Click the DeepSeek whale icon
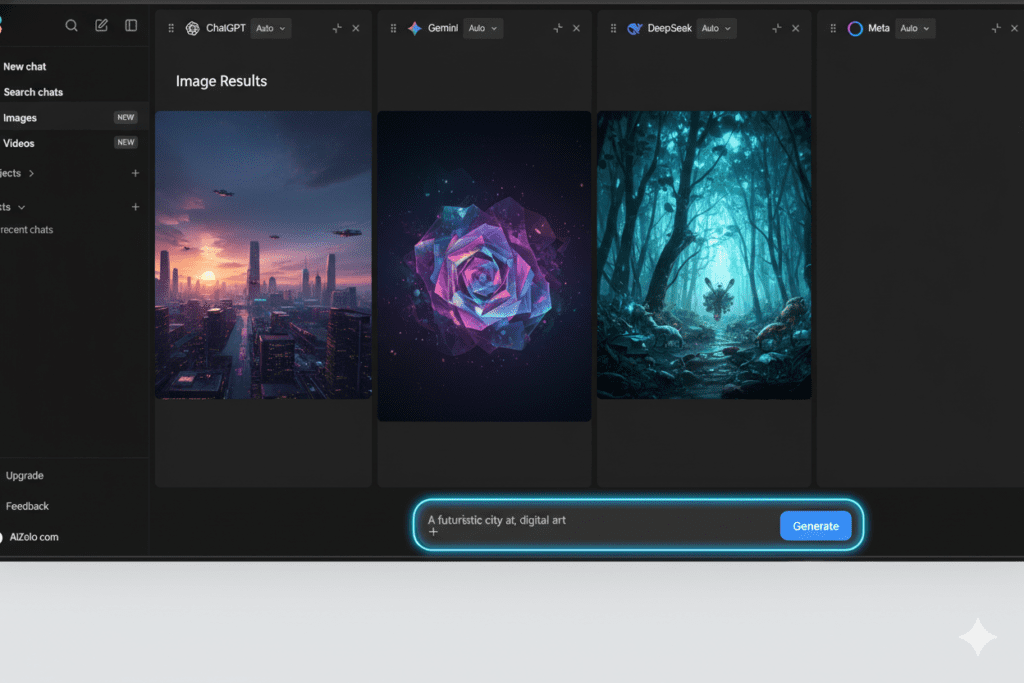1024x683 pixels. [x=634, y=28]
